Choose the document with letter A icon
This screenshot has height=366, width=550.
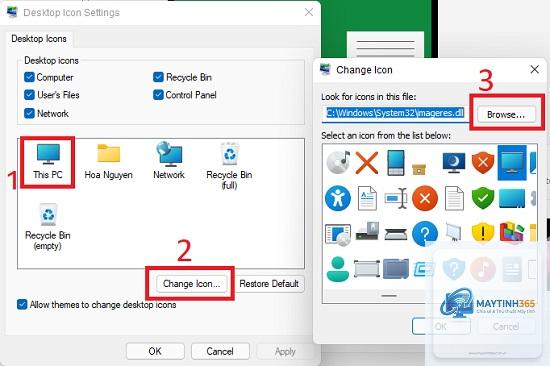click(367, 199)
